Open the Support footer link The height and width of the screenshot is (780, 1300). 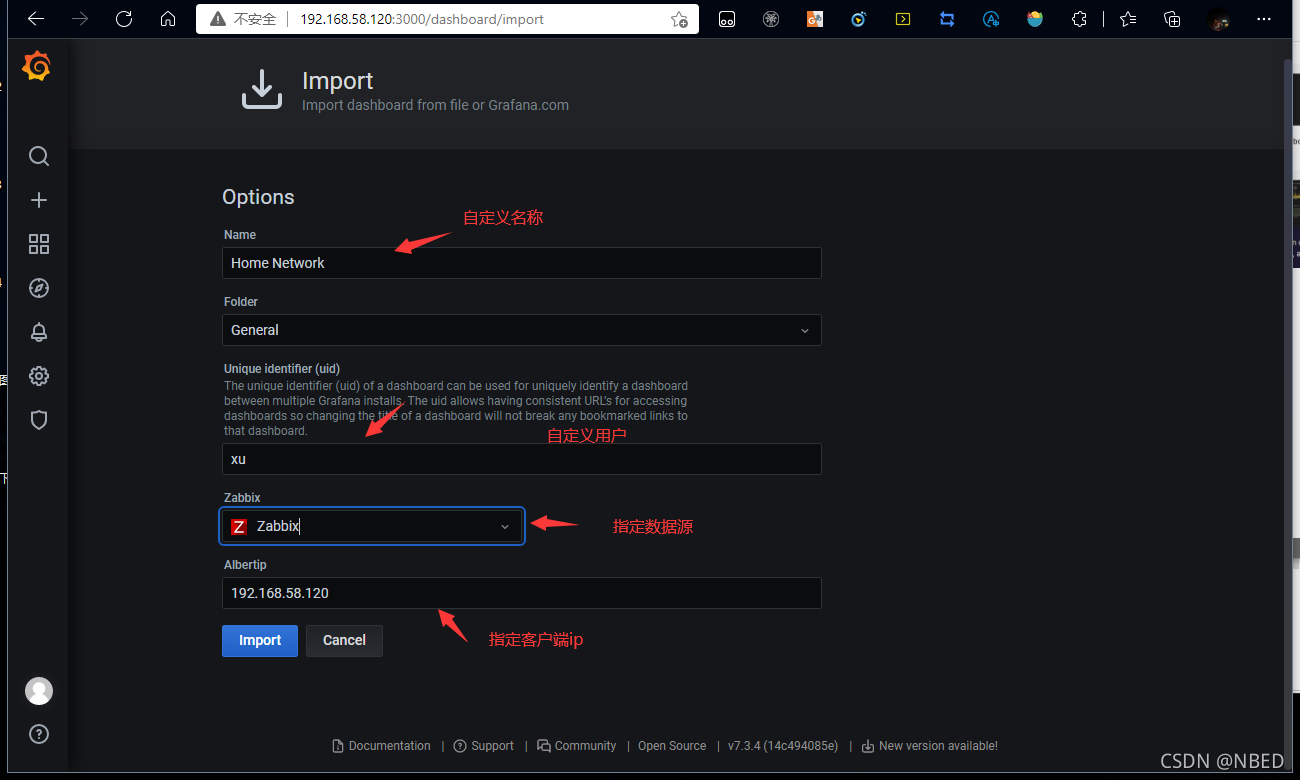coord(484,746)
